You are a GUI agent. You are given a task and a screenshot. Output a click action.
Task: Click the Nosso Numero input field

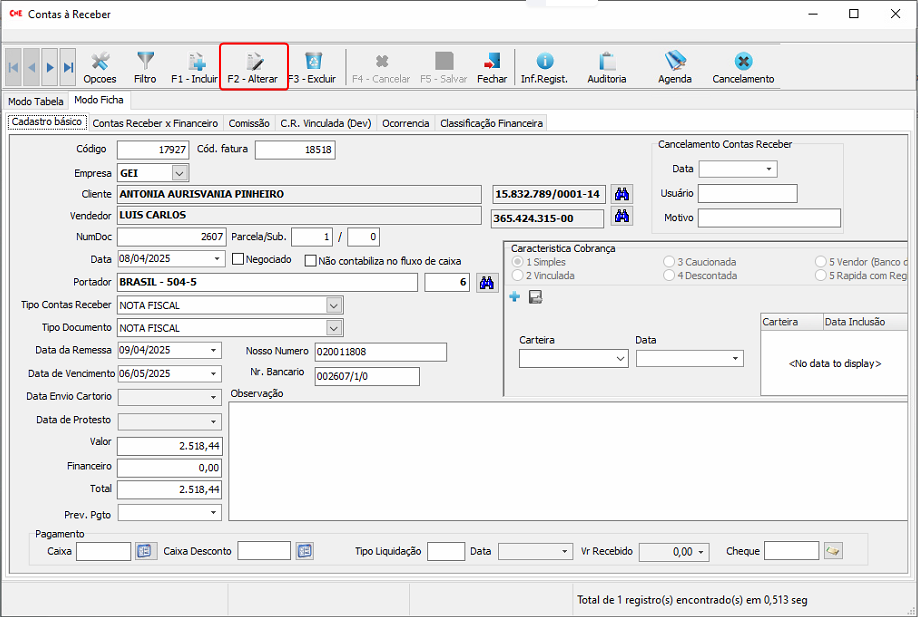379,352
